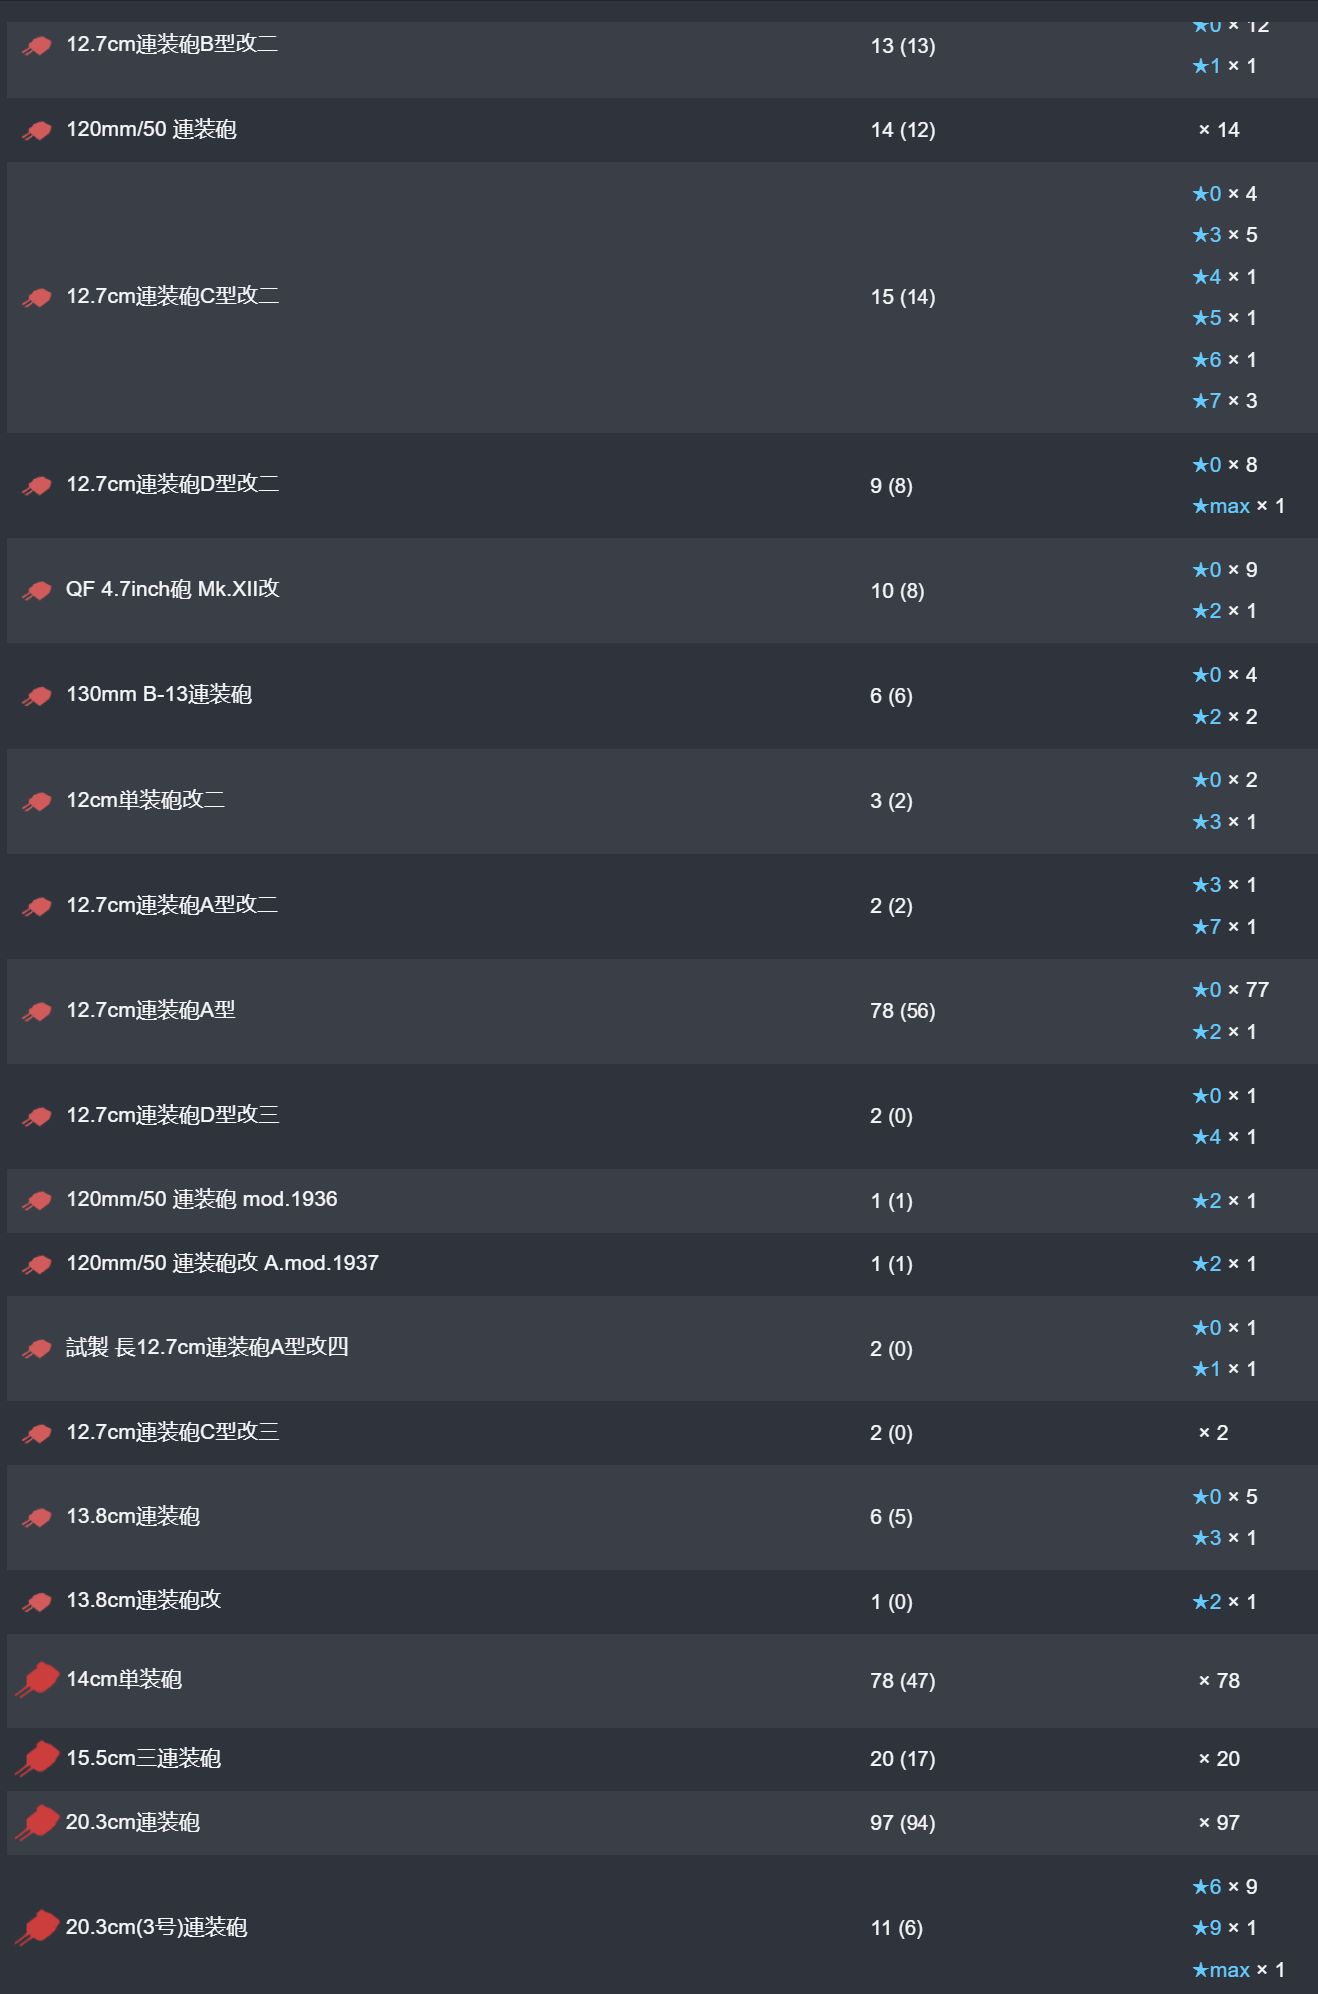Click the × 78 quantity for 14cm単装砲
Image resolution: width=1318 pixels, height=1994 pixels.
[x=1219, y=1681]
